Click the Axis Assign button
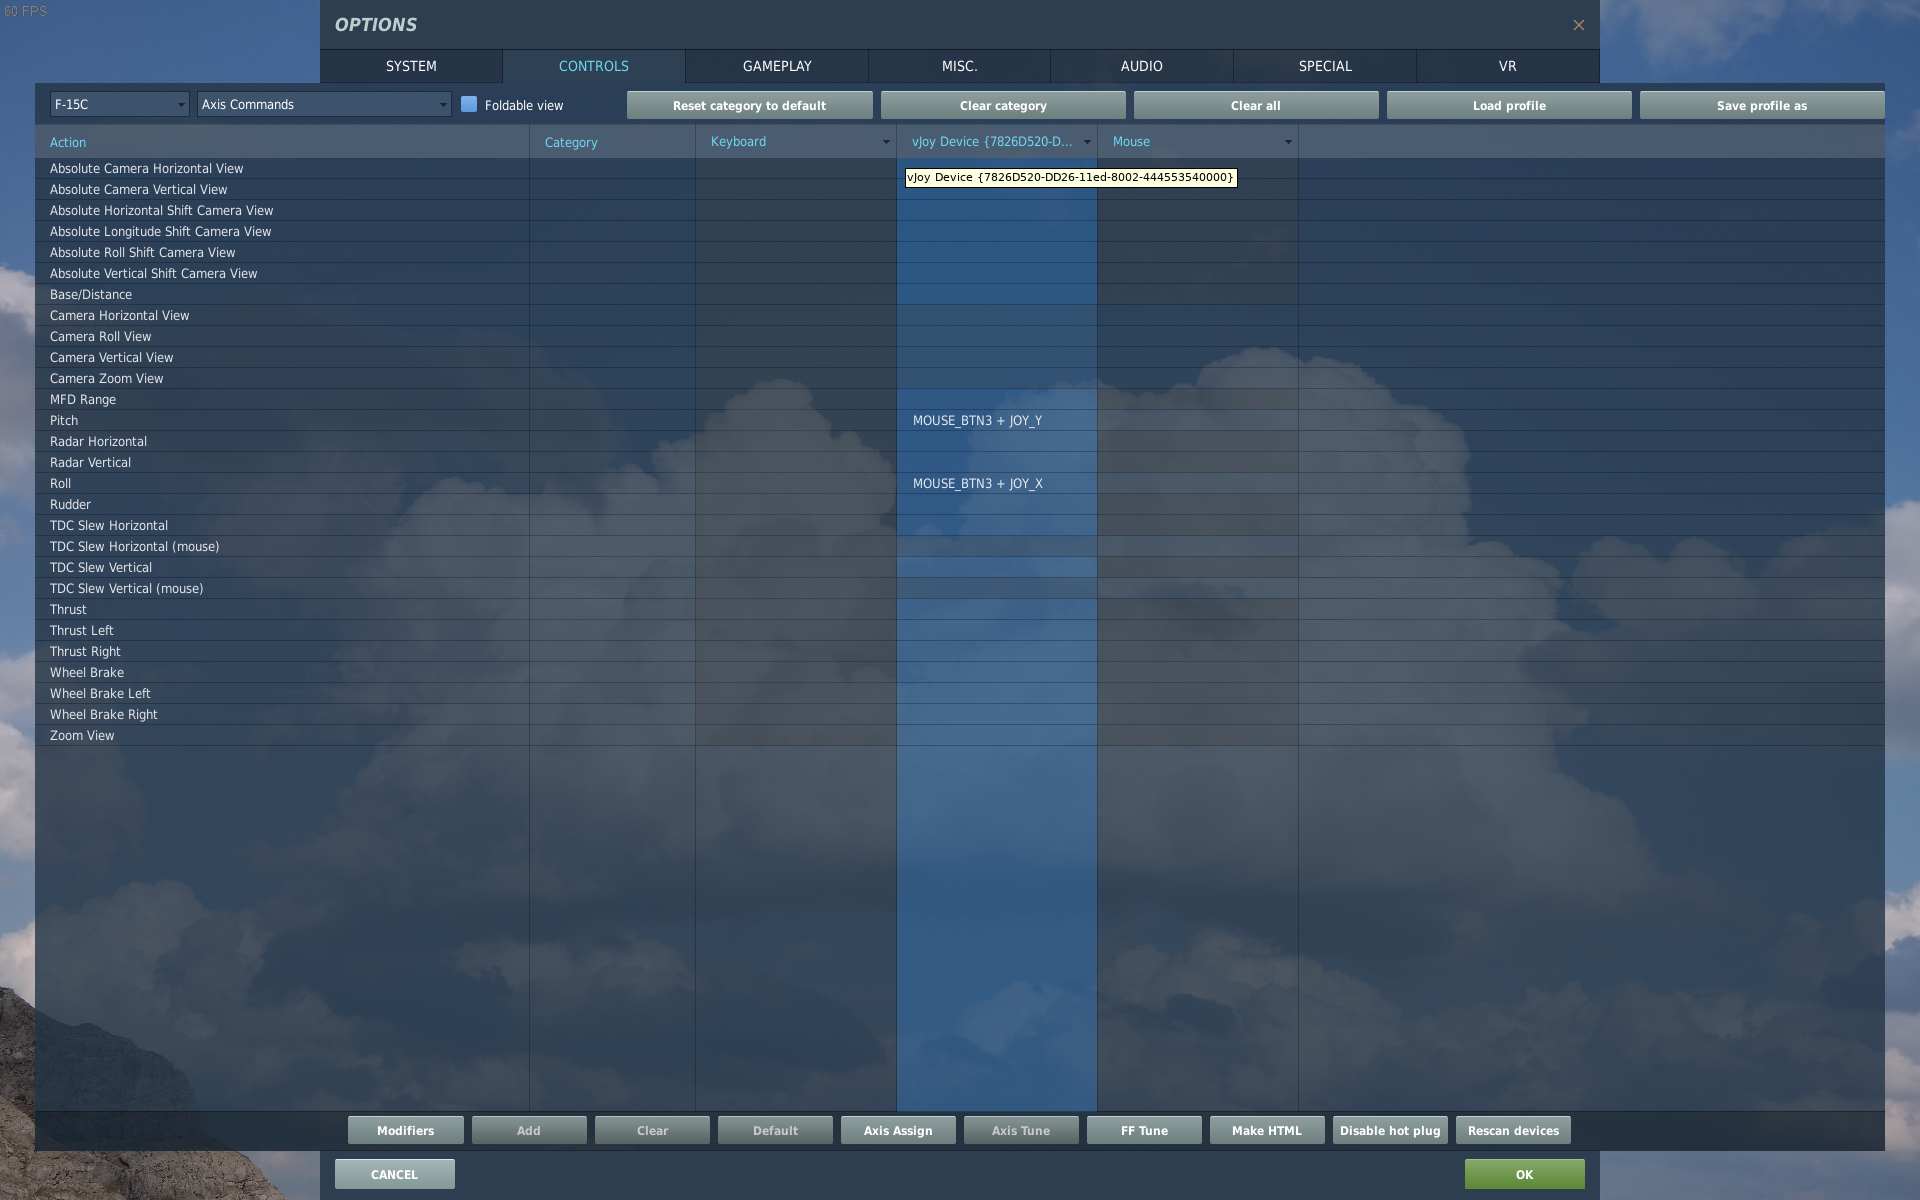 898,1130
